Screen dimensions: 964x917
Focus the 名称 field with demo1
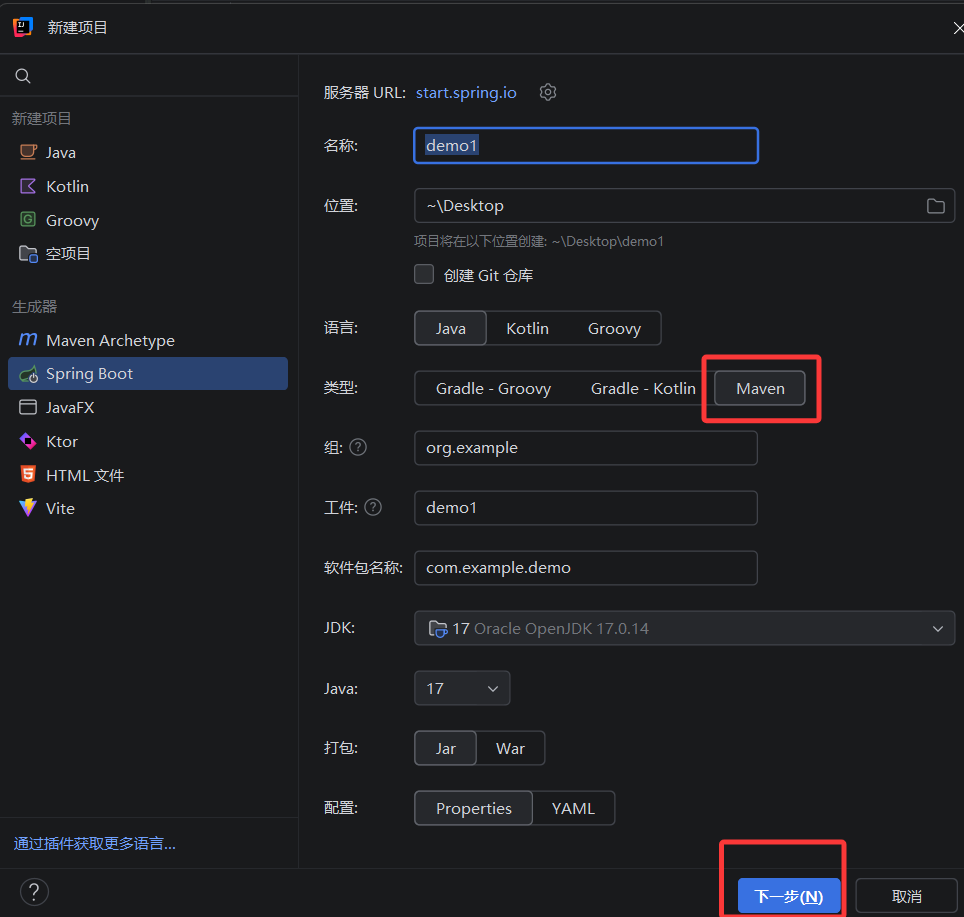tap(586, 146)
